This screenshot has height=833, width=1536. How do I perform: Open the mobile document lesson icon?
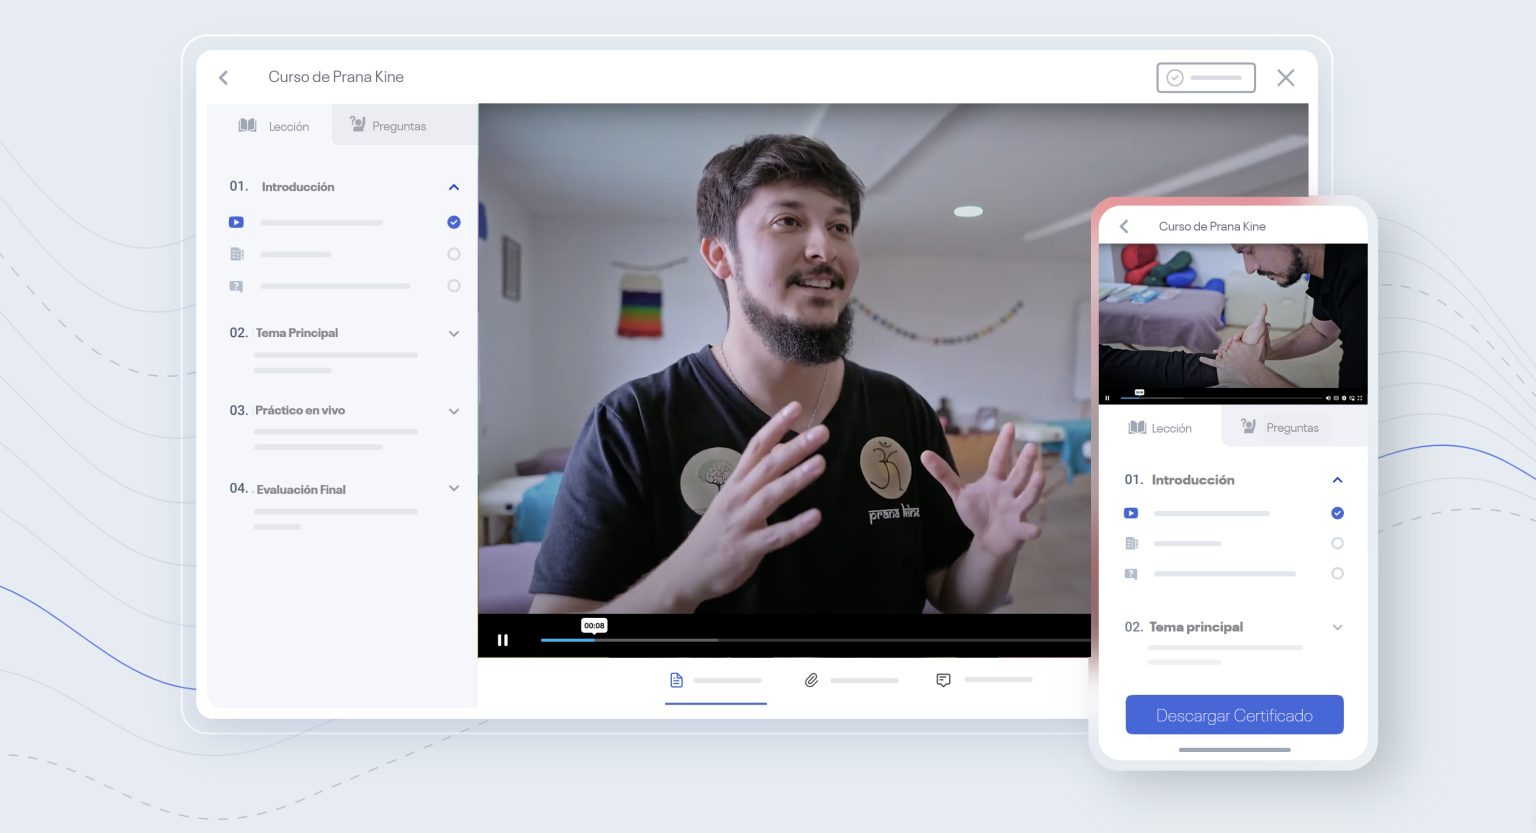point(1131,544)
